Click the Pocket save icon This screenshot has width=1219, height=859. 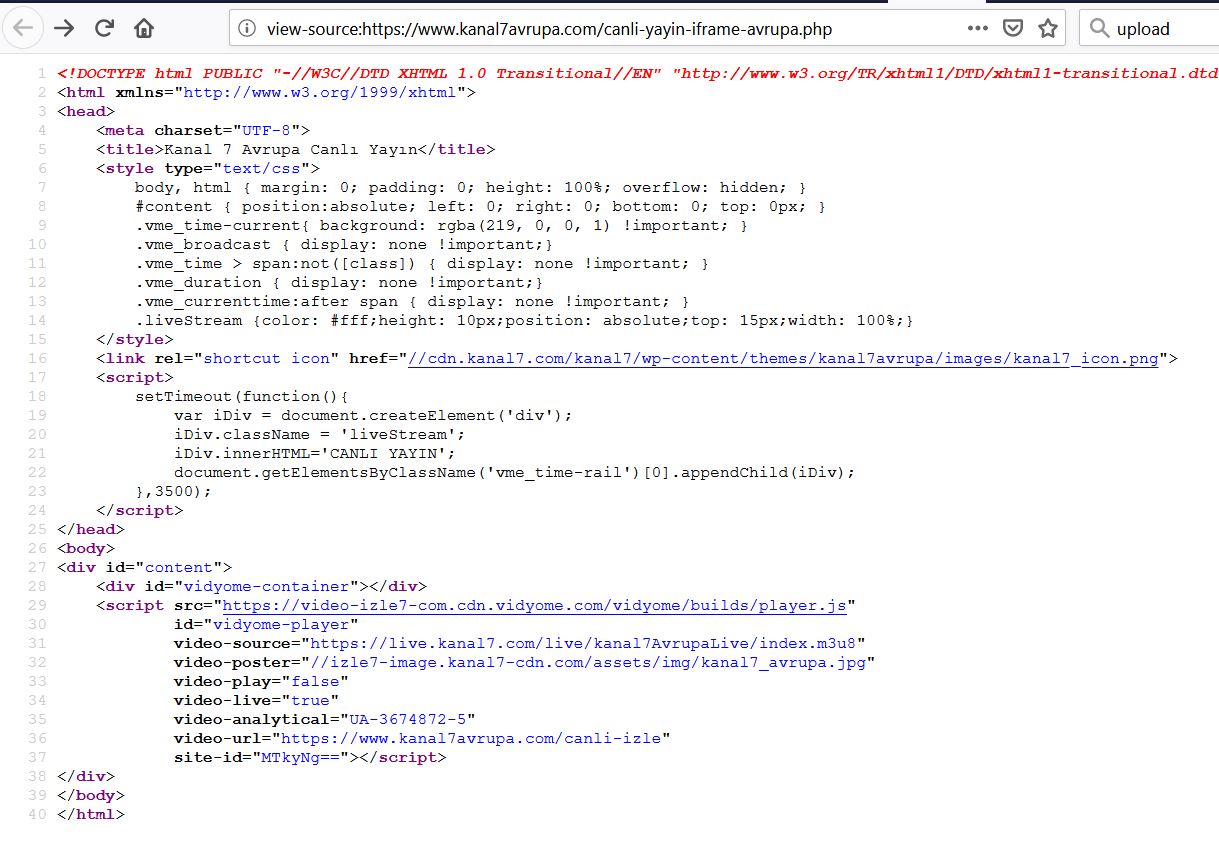click(x=1013, y=28)
